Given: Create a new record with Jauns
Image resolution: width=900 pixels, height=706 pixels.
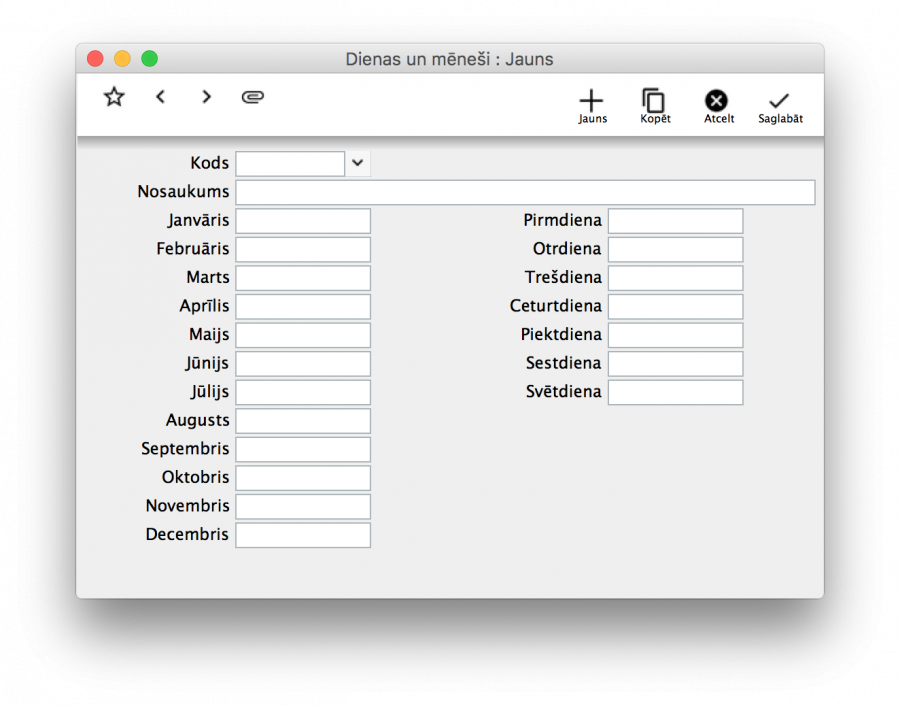Looking at the screenshot, I should pos(592,105).
